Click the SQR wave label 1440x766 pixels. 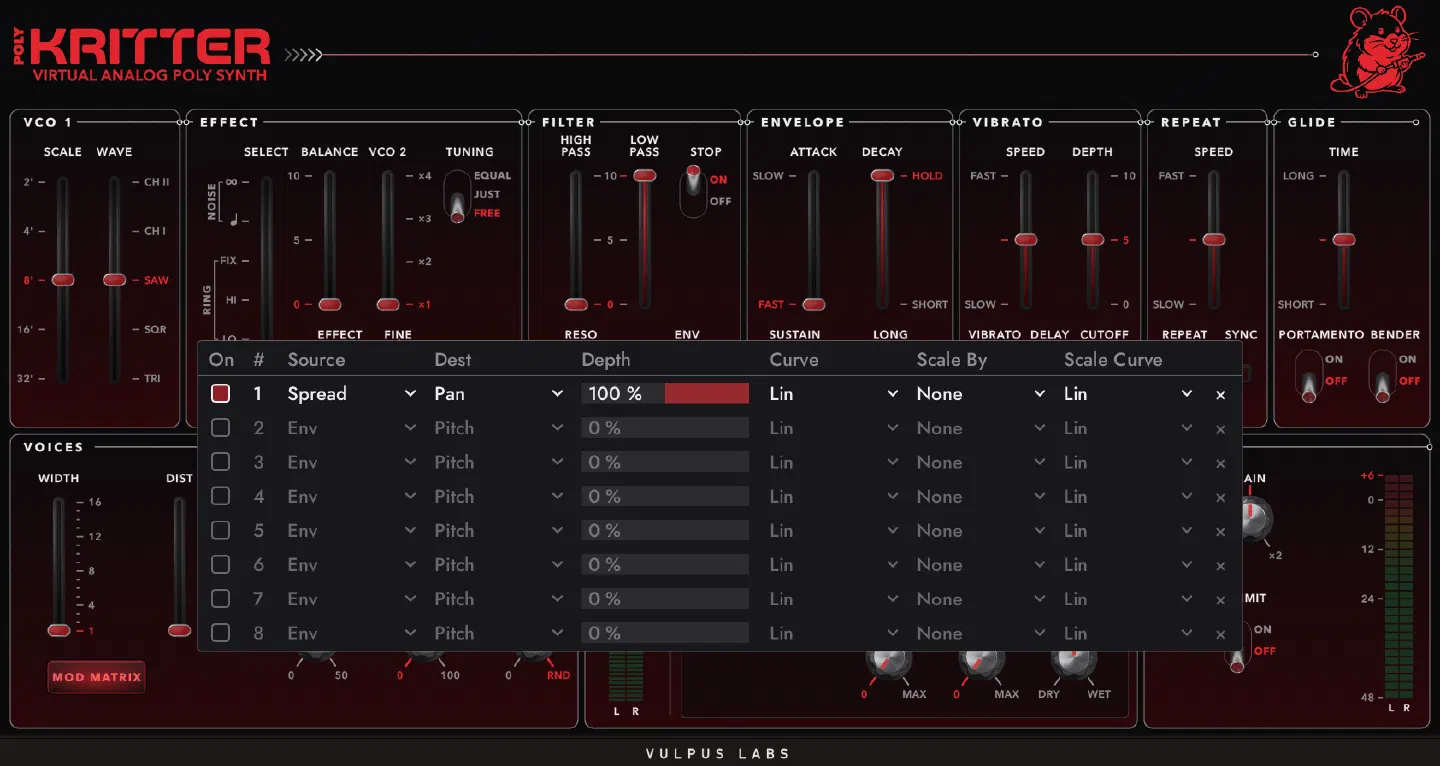(x=157, y=330)
